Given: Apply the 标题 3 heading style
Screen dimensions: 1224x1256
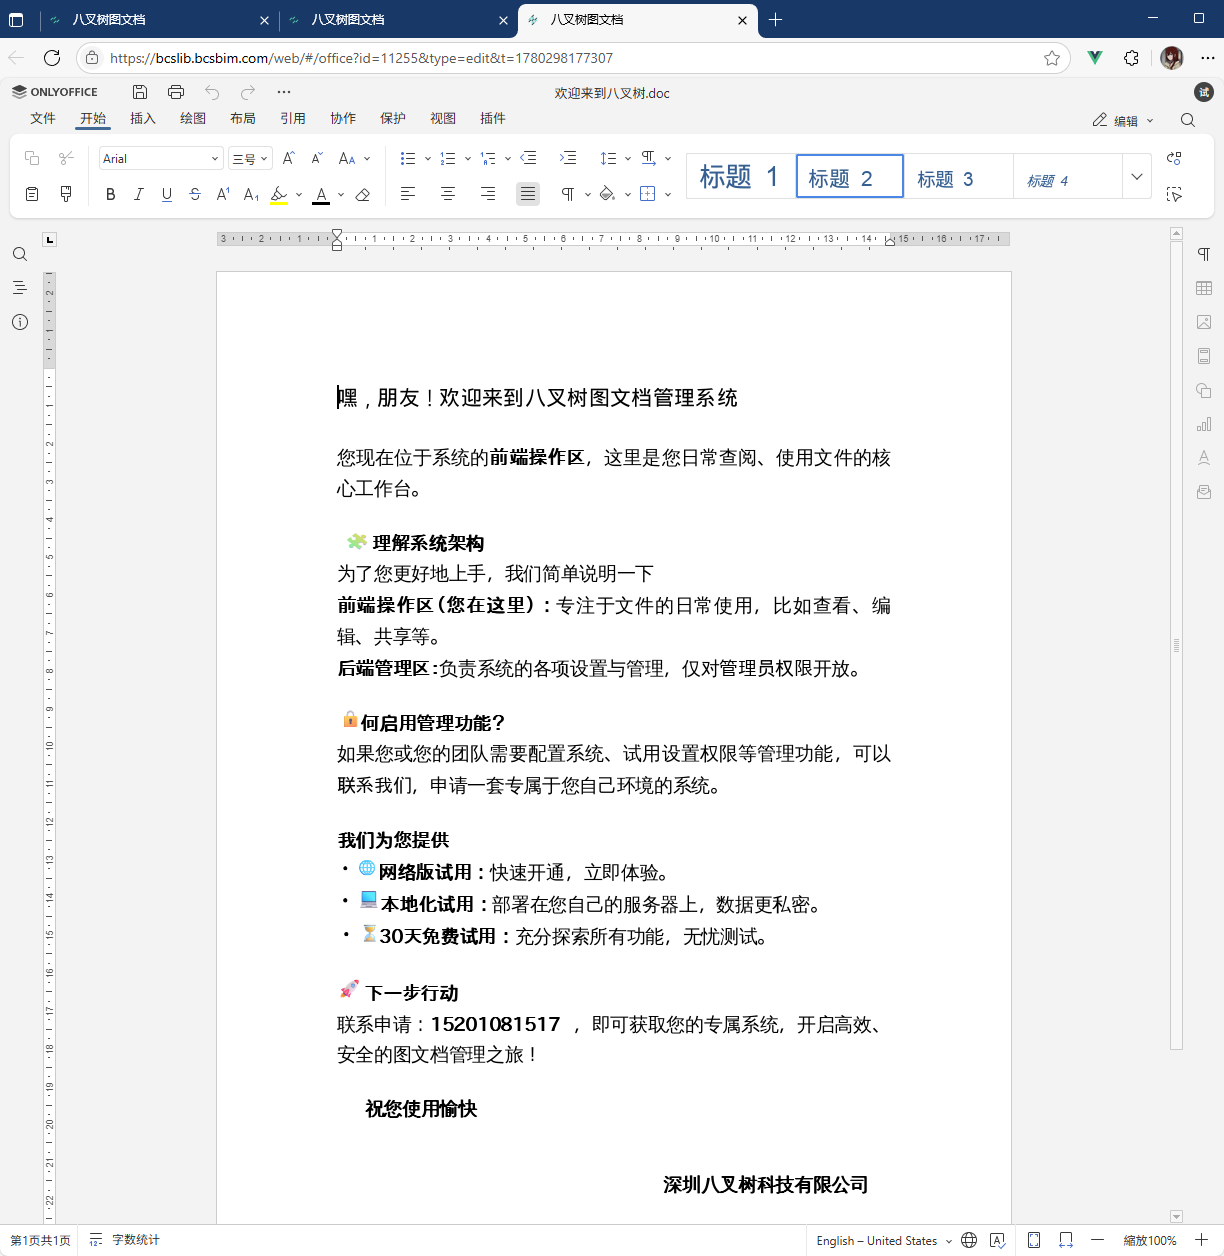Looking at the screenshot, I should [x=959, y=176].
